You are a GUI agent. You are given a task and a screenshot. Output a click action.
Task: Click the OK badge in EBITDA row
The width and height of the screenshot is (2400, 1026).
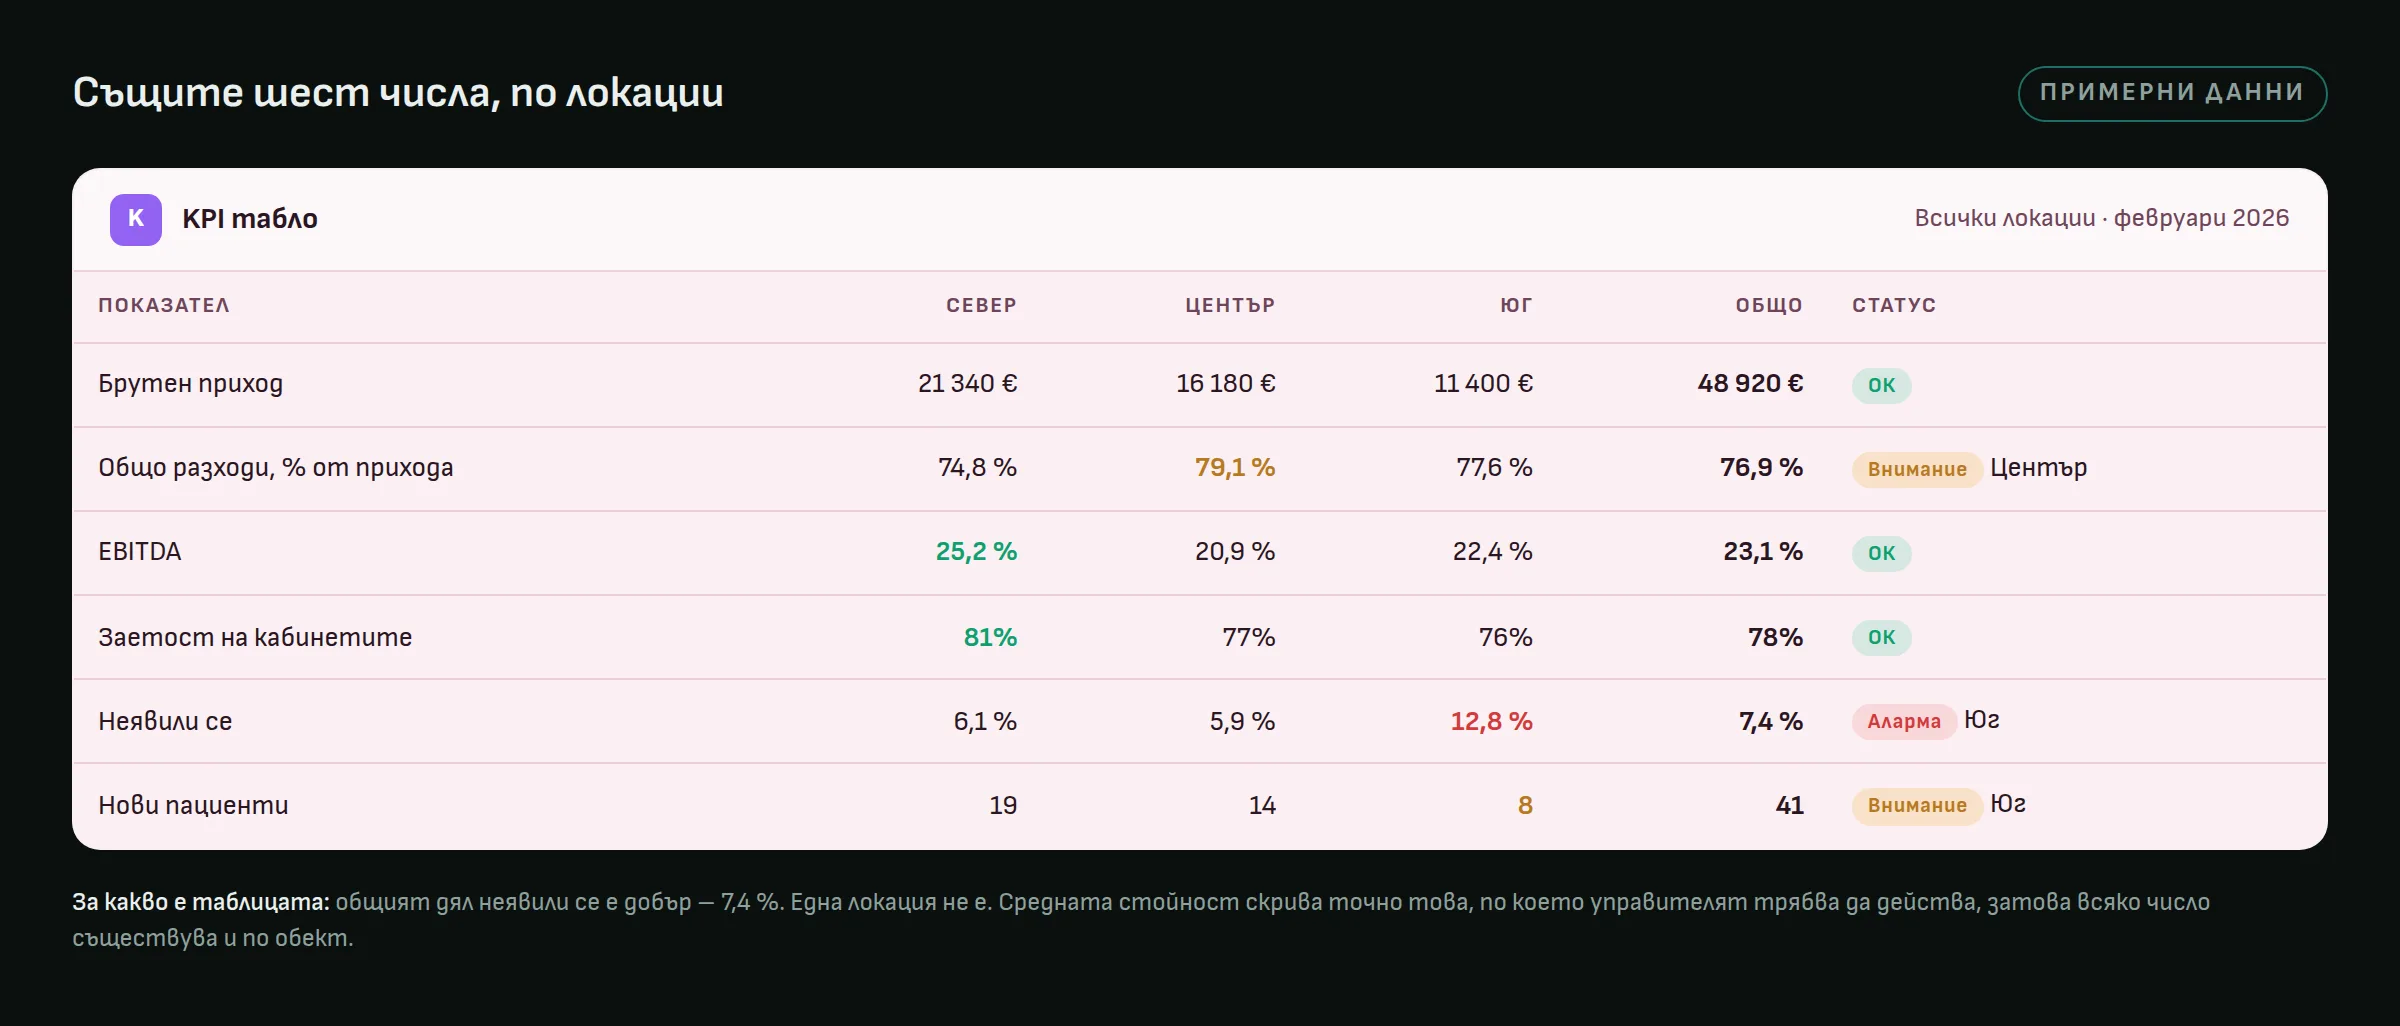[x=1881, y=553]
